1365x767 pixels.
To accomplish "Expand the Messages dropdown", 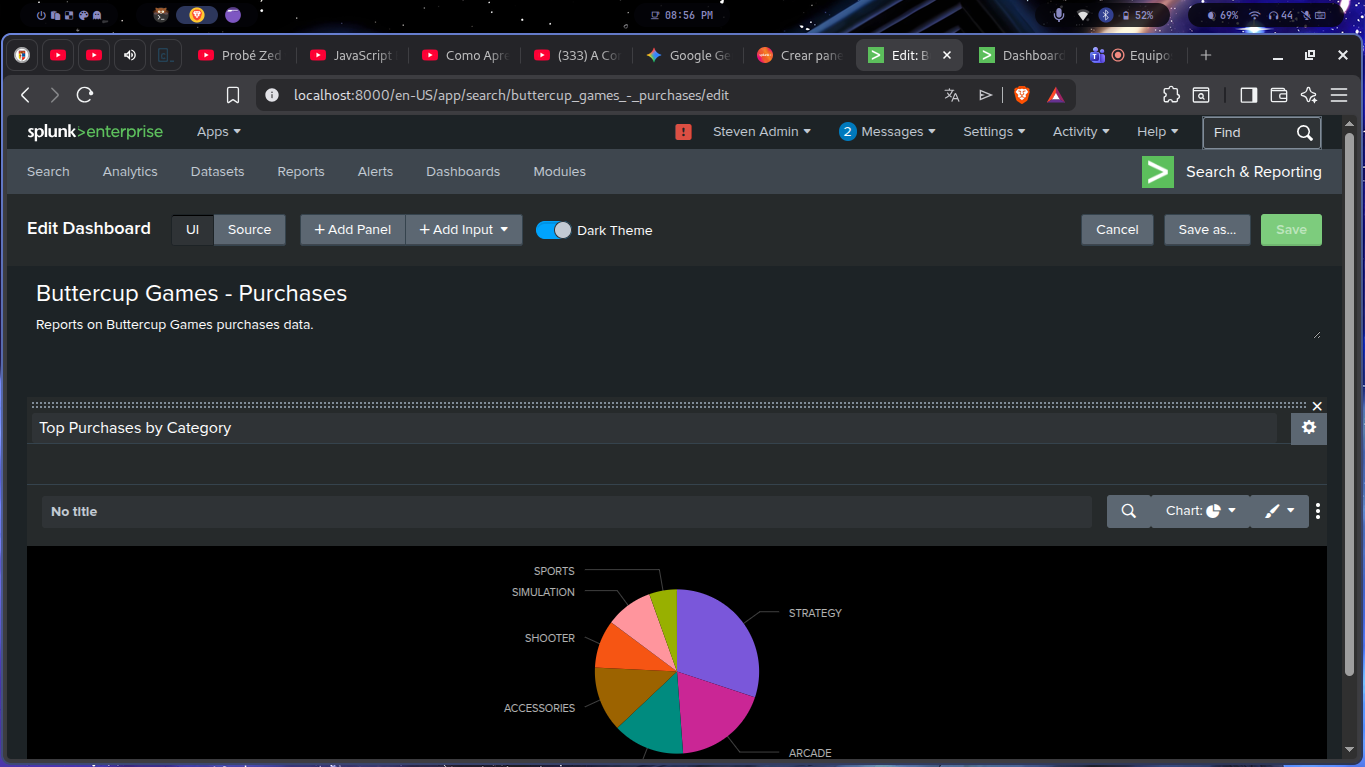I will [886, 131].
